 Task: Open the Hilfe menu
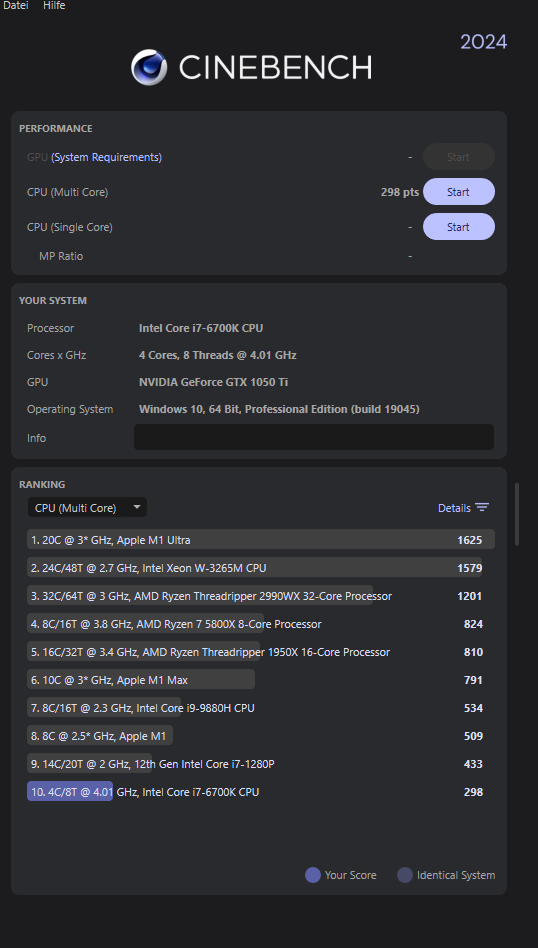click(x=54, y=5)
